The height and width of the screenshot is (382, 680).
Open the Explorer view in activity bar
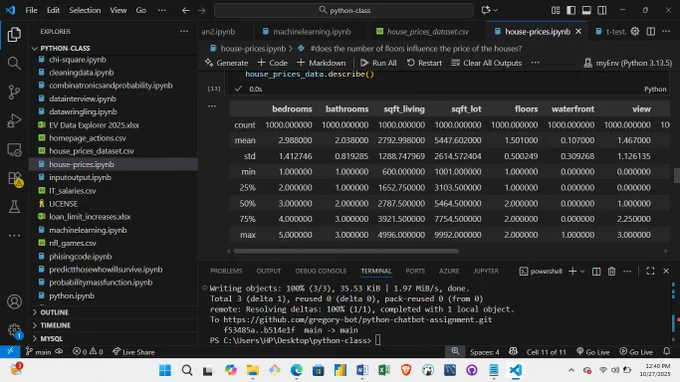(x=14, y=35)
